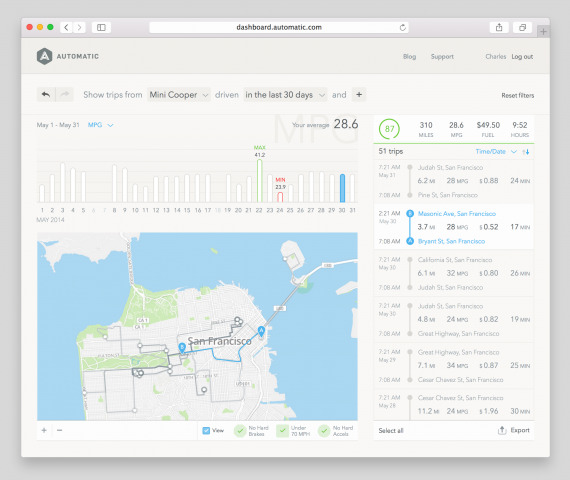Screen dimensions: 570x480
Task: Click the driving score 87 circle
Action: pyautogui.click(x=389, y=129)
